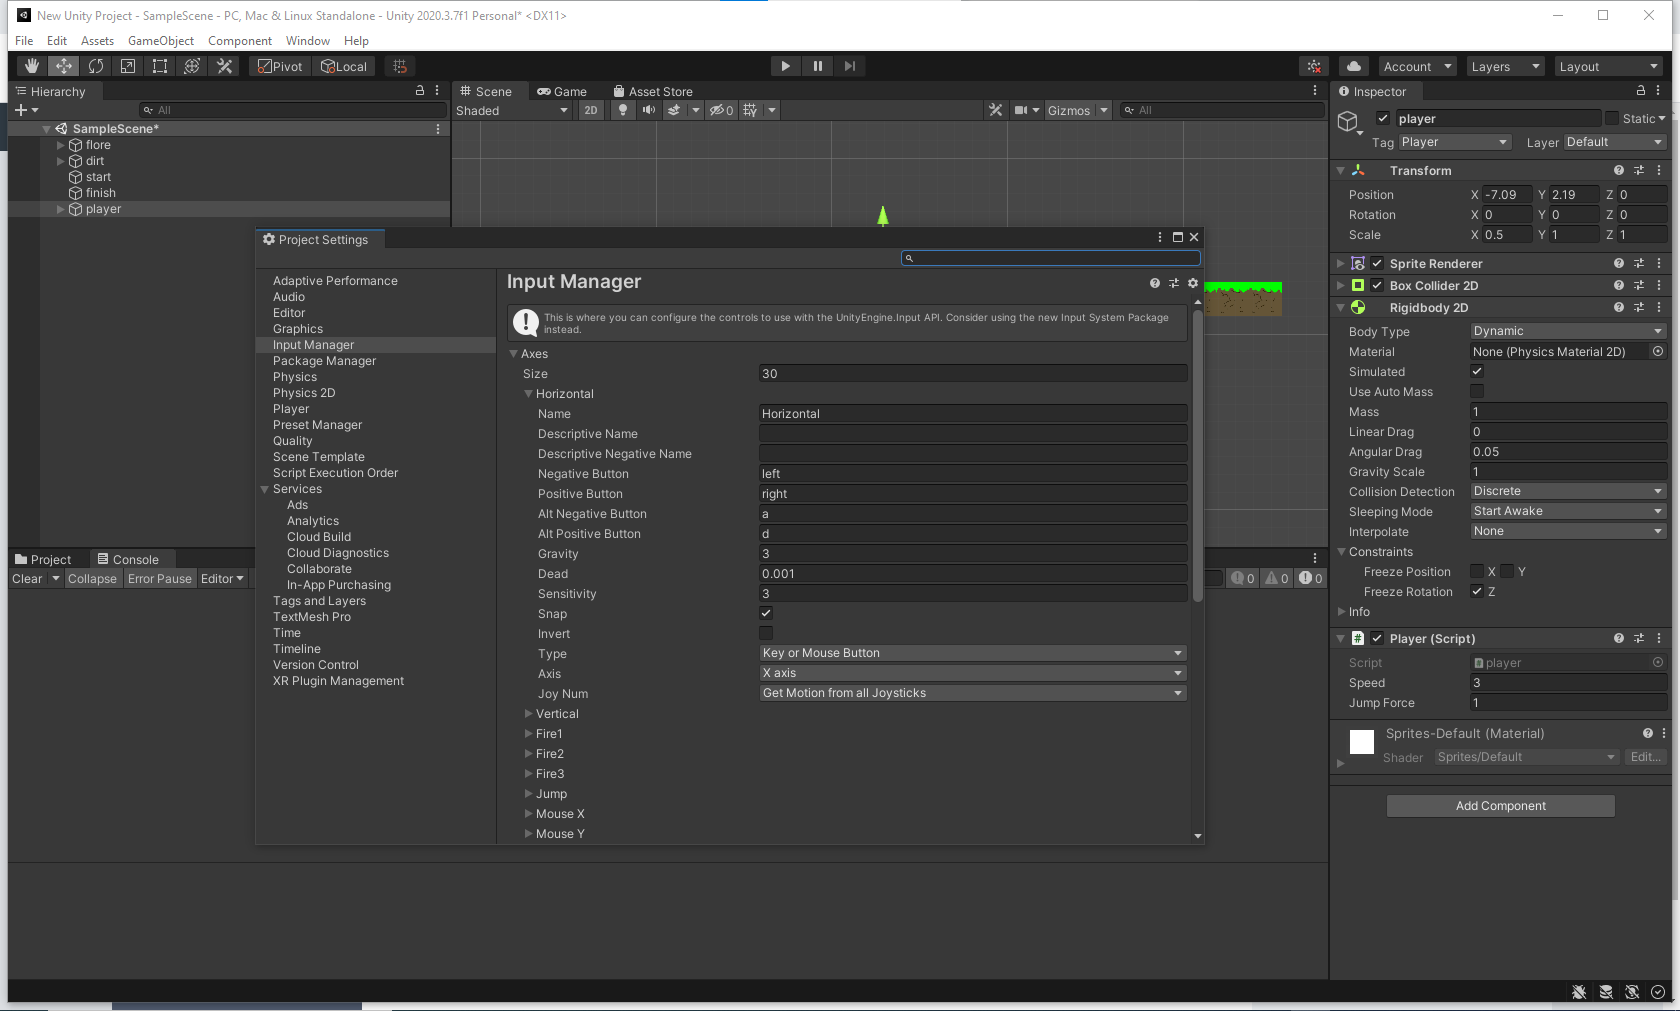Toggle scene lighting bulb icon
Image resolution: width=1680 pixels, height=1011 pixels.
click(623, 110)
